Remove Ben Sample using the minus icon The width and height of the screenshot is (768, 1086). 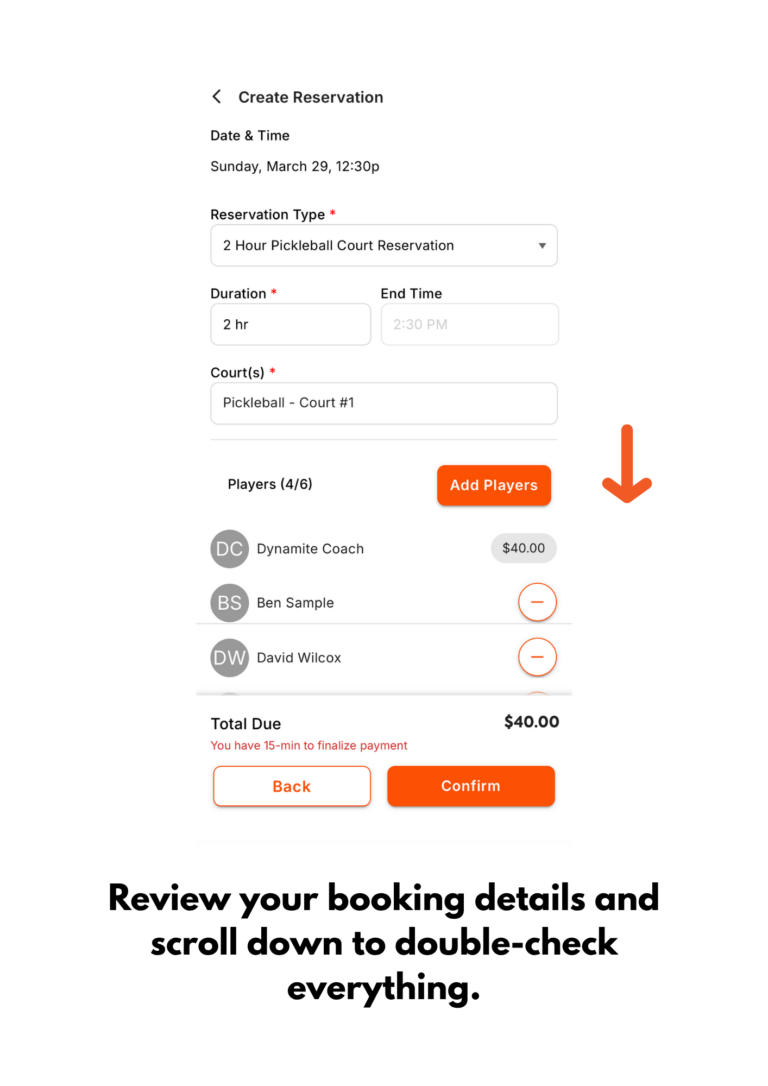[537, 603]
